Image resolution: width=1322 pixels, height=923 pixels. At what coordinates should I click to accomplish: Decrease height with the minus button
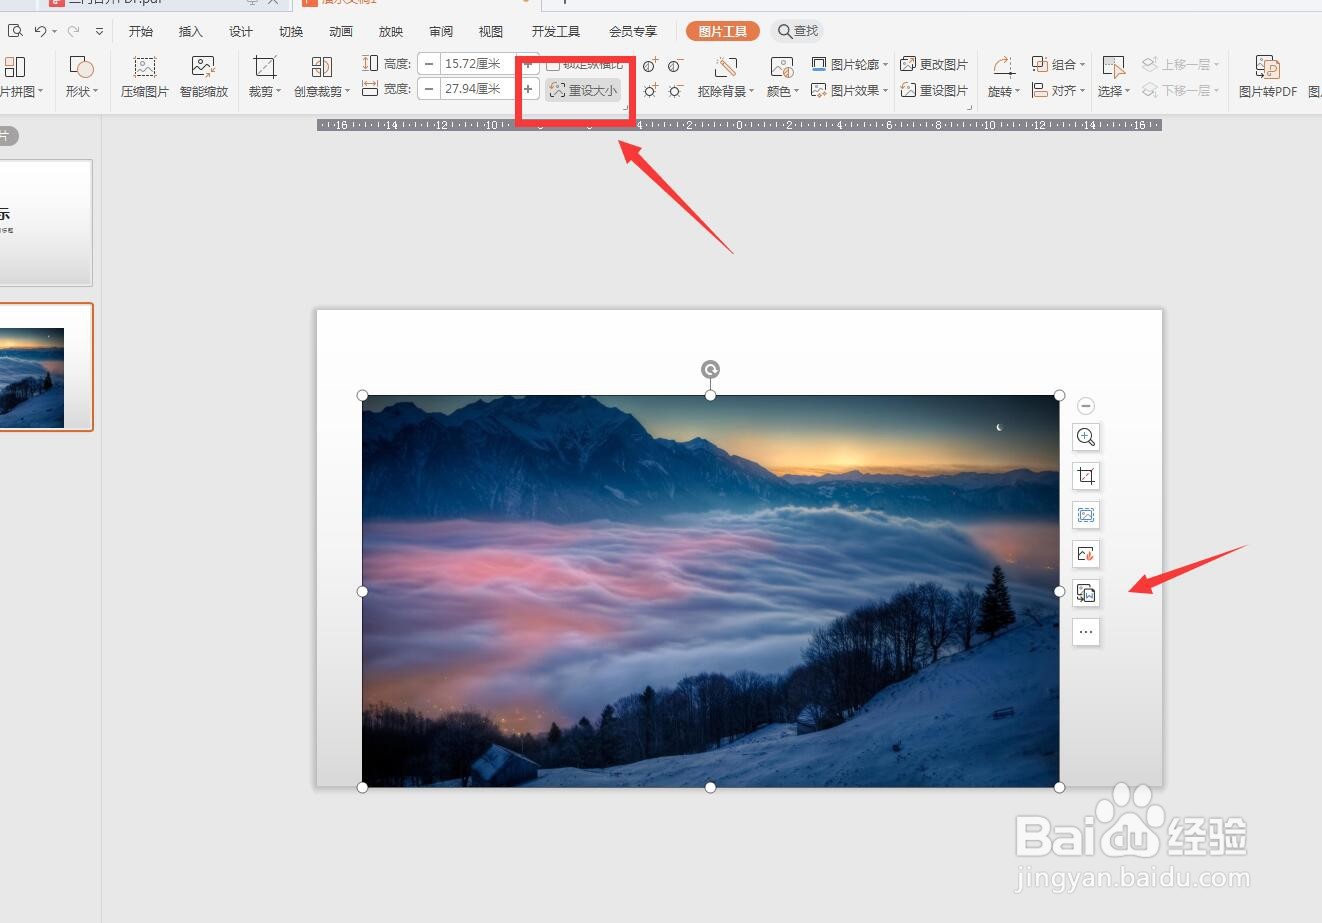(429, 64)
